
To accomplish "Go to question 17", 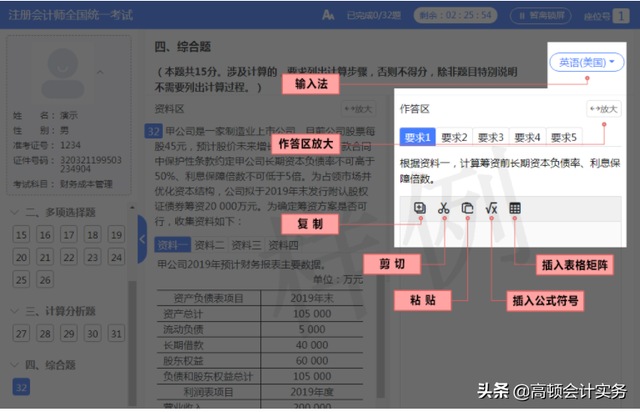I will click(x=69, y=235).
